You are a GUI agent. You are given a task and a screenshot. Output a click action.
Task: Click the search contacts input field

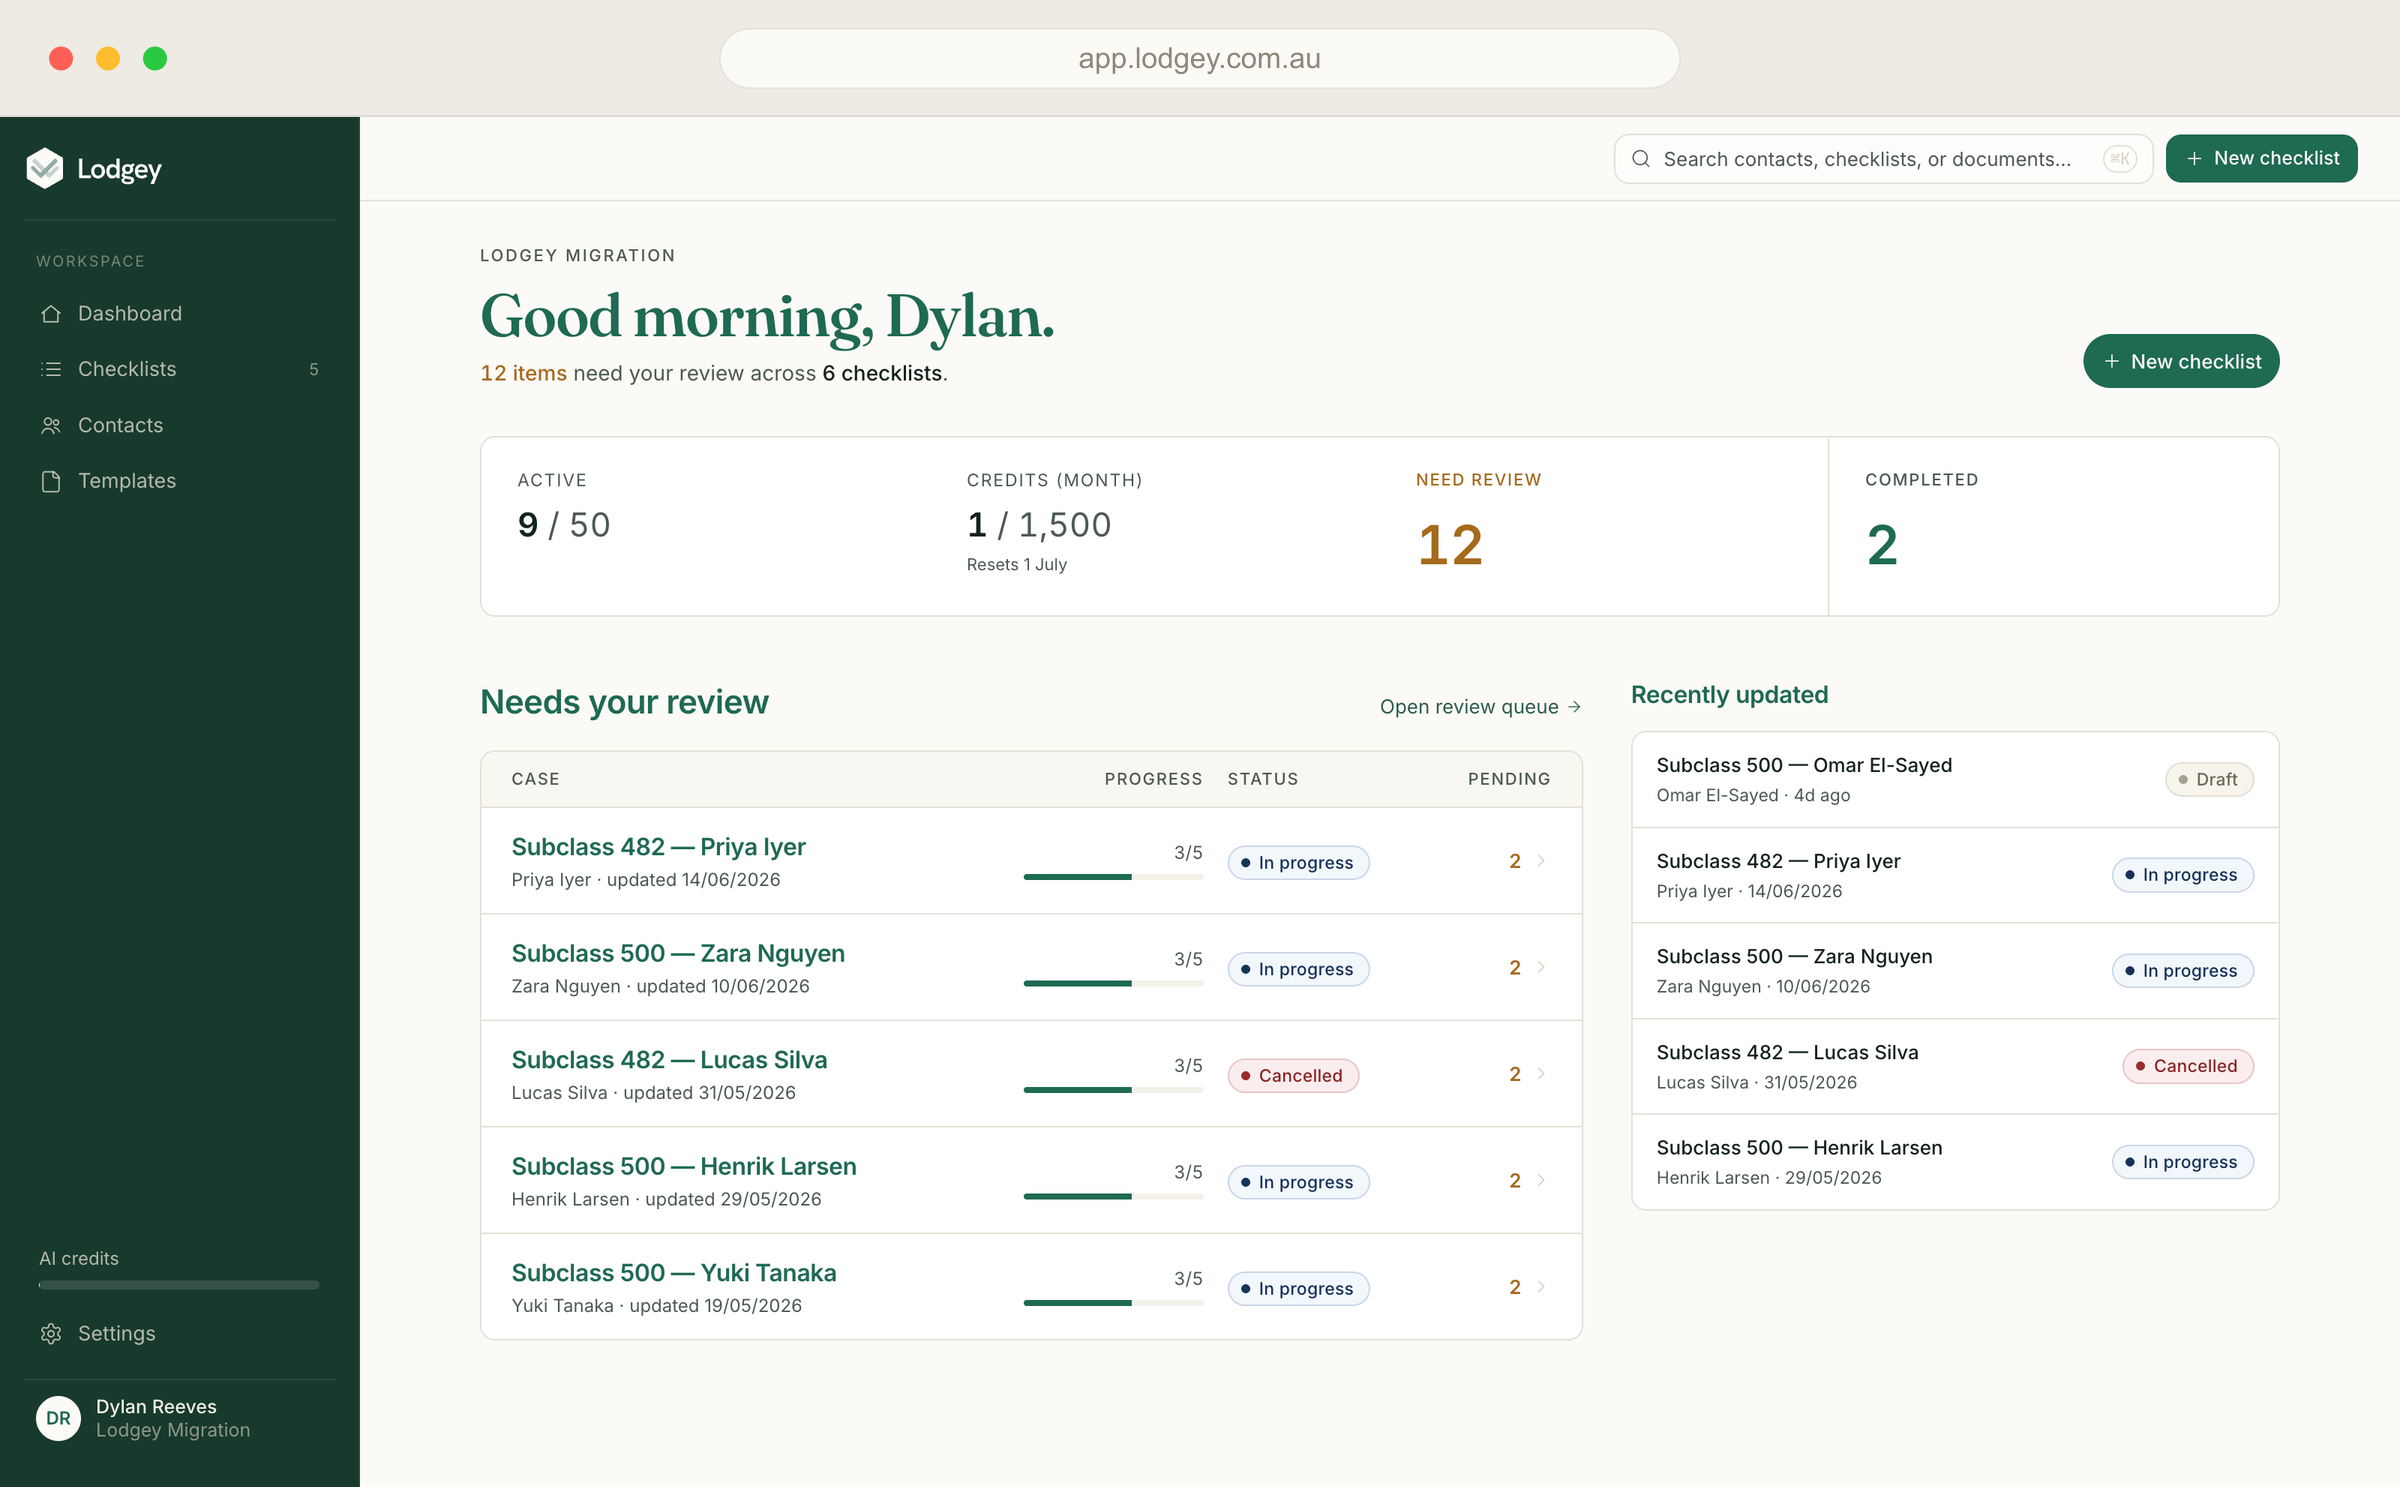tap(1883, 159)
